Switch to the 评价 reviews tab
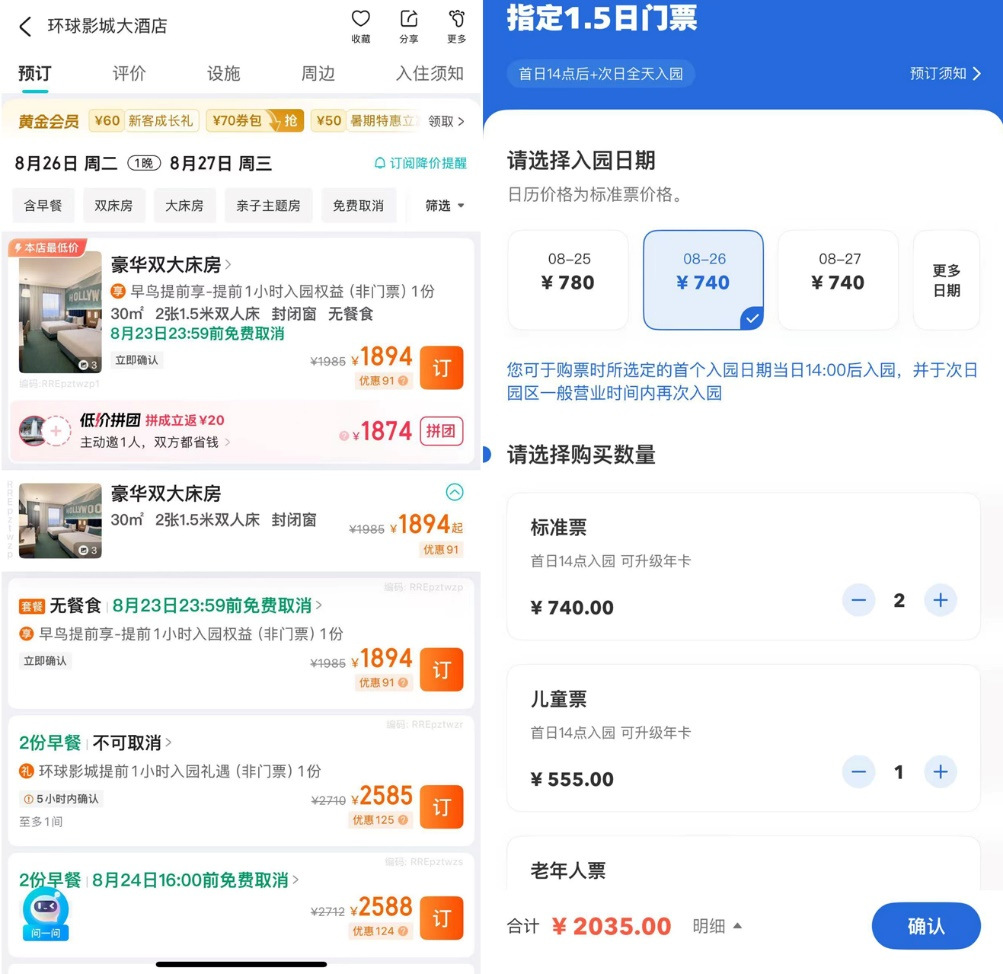 click(x=129, y=73)
